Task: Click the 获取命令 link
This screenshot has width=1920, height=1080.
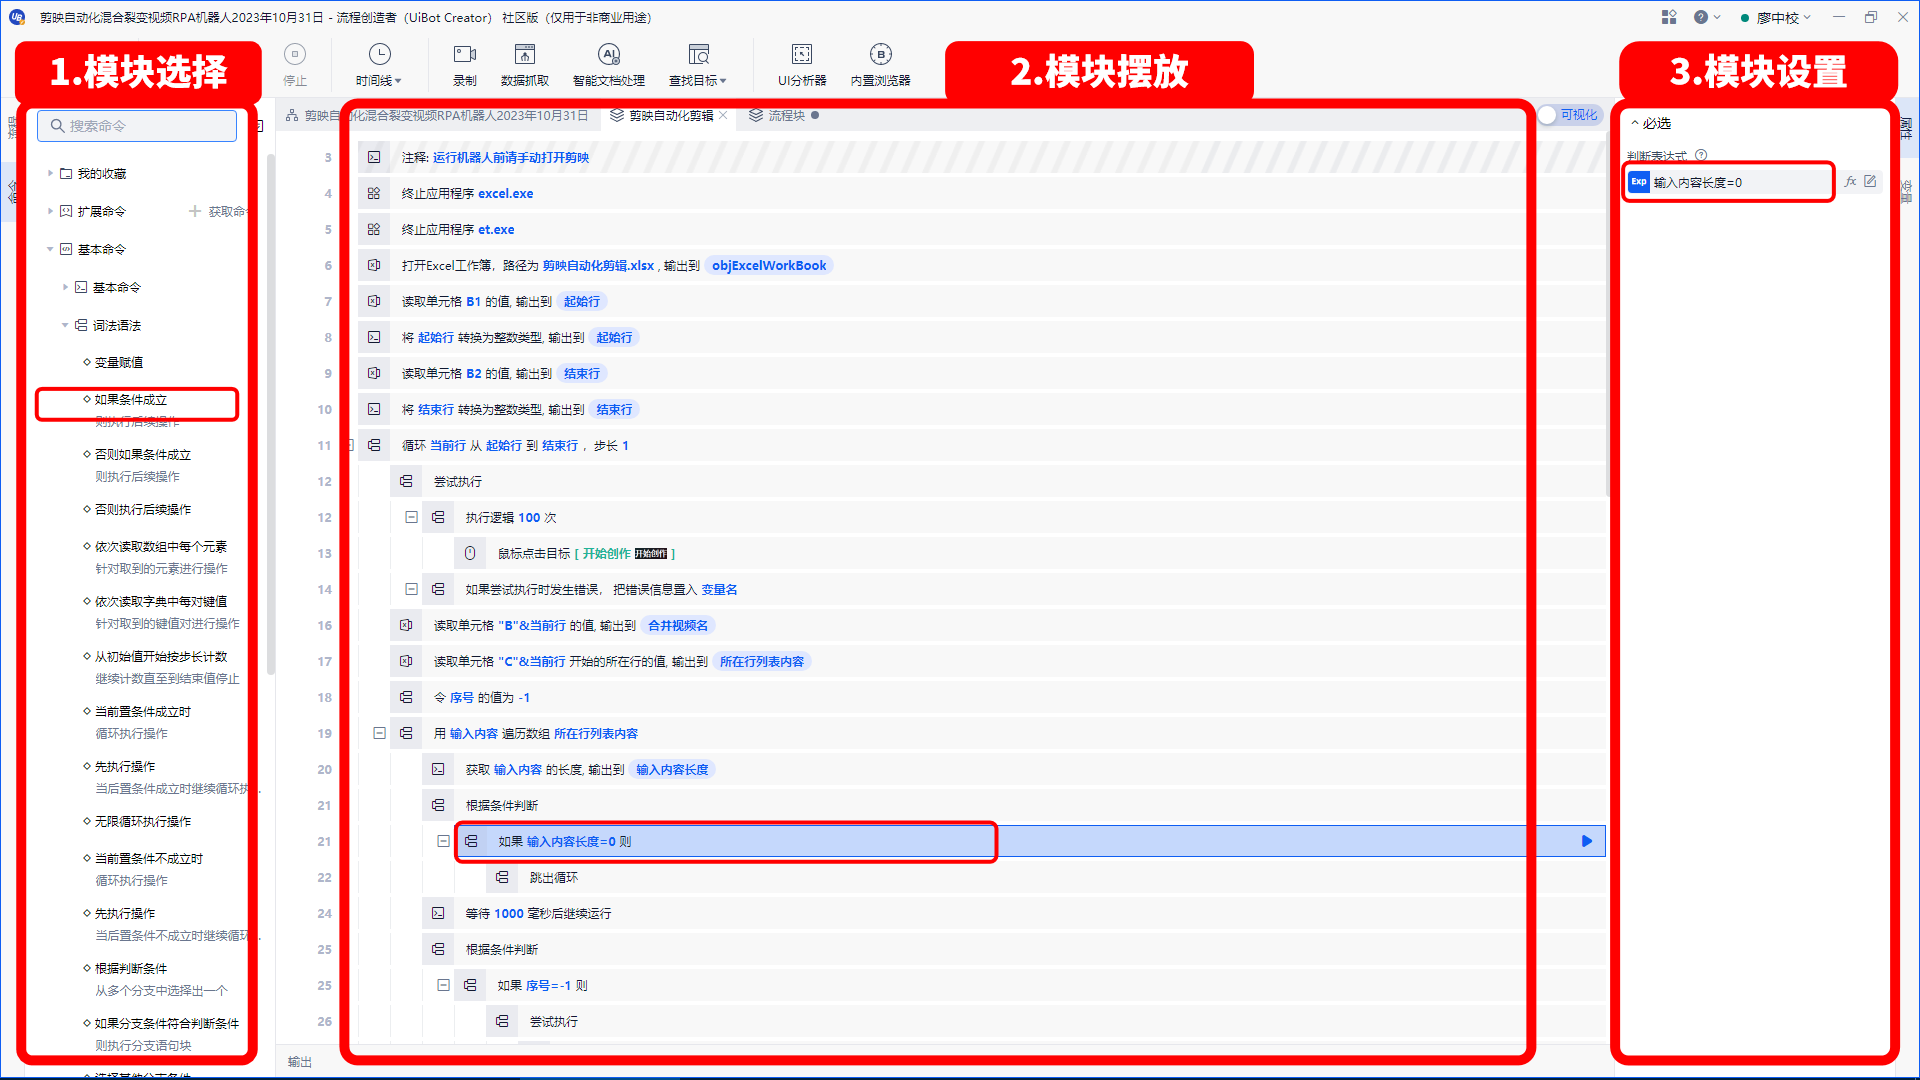Action: 218,211
